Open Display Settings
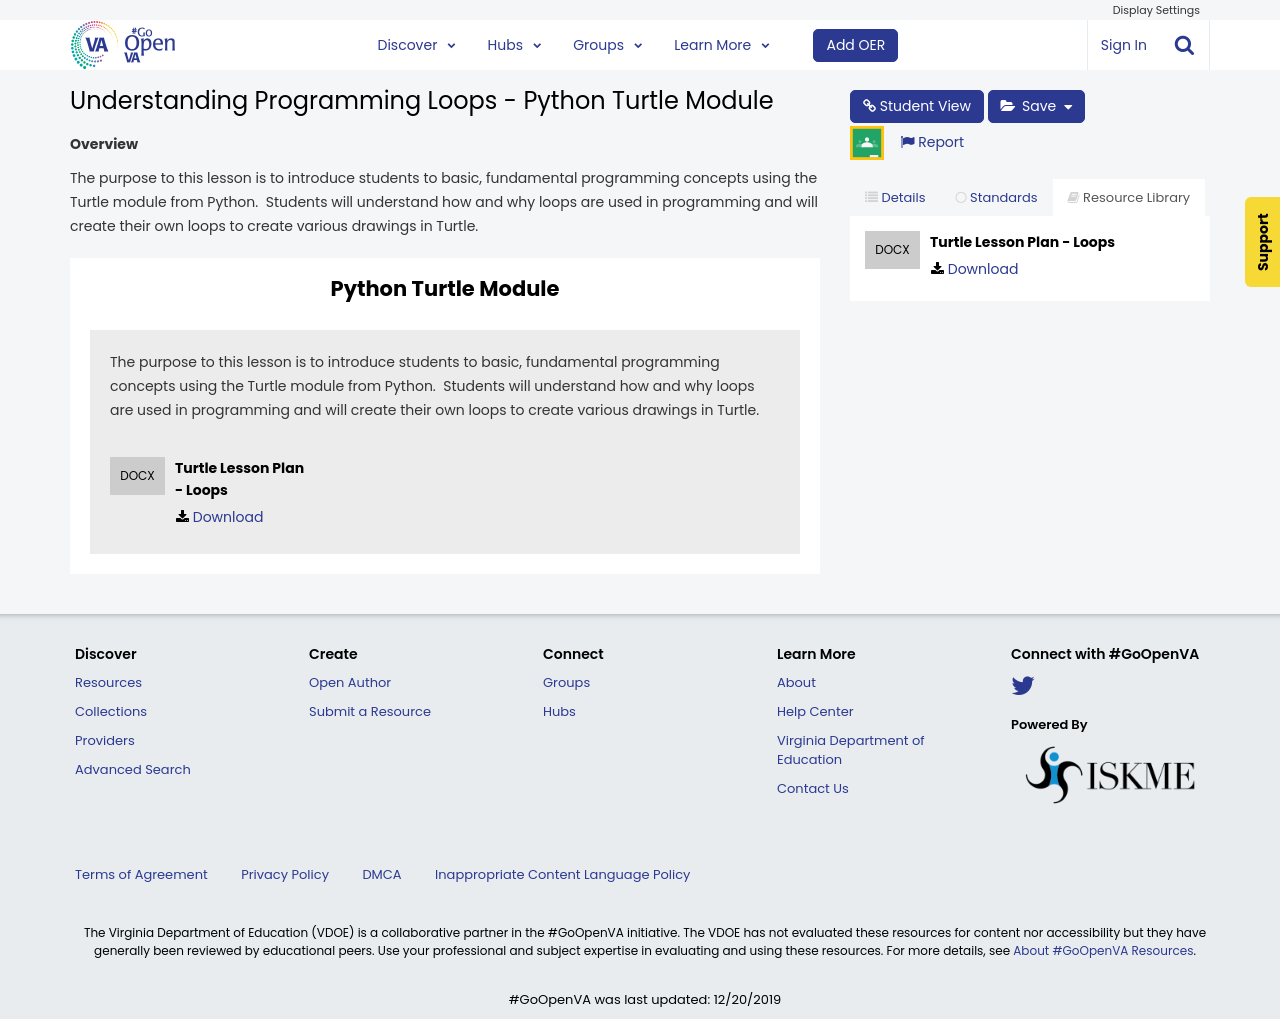 click(x=1155, y=10)
